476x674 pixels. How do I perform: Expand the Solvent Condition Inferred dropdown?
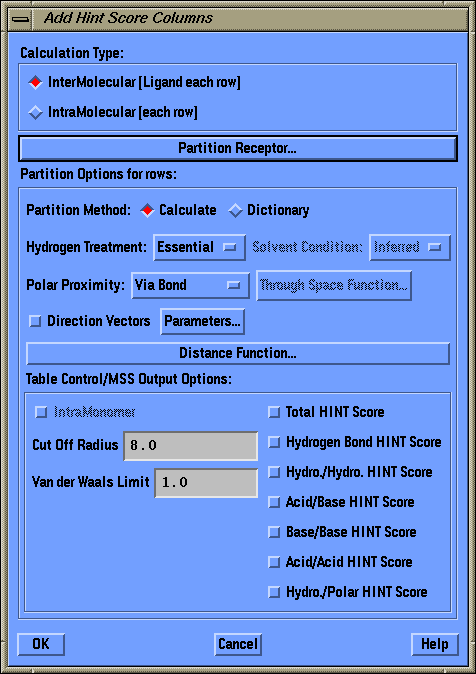click(410, 248)
